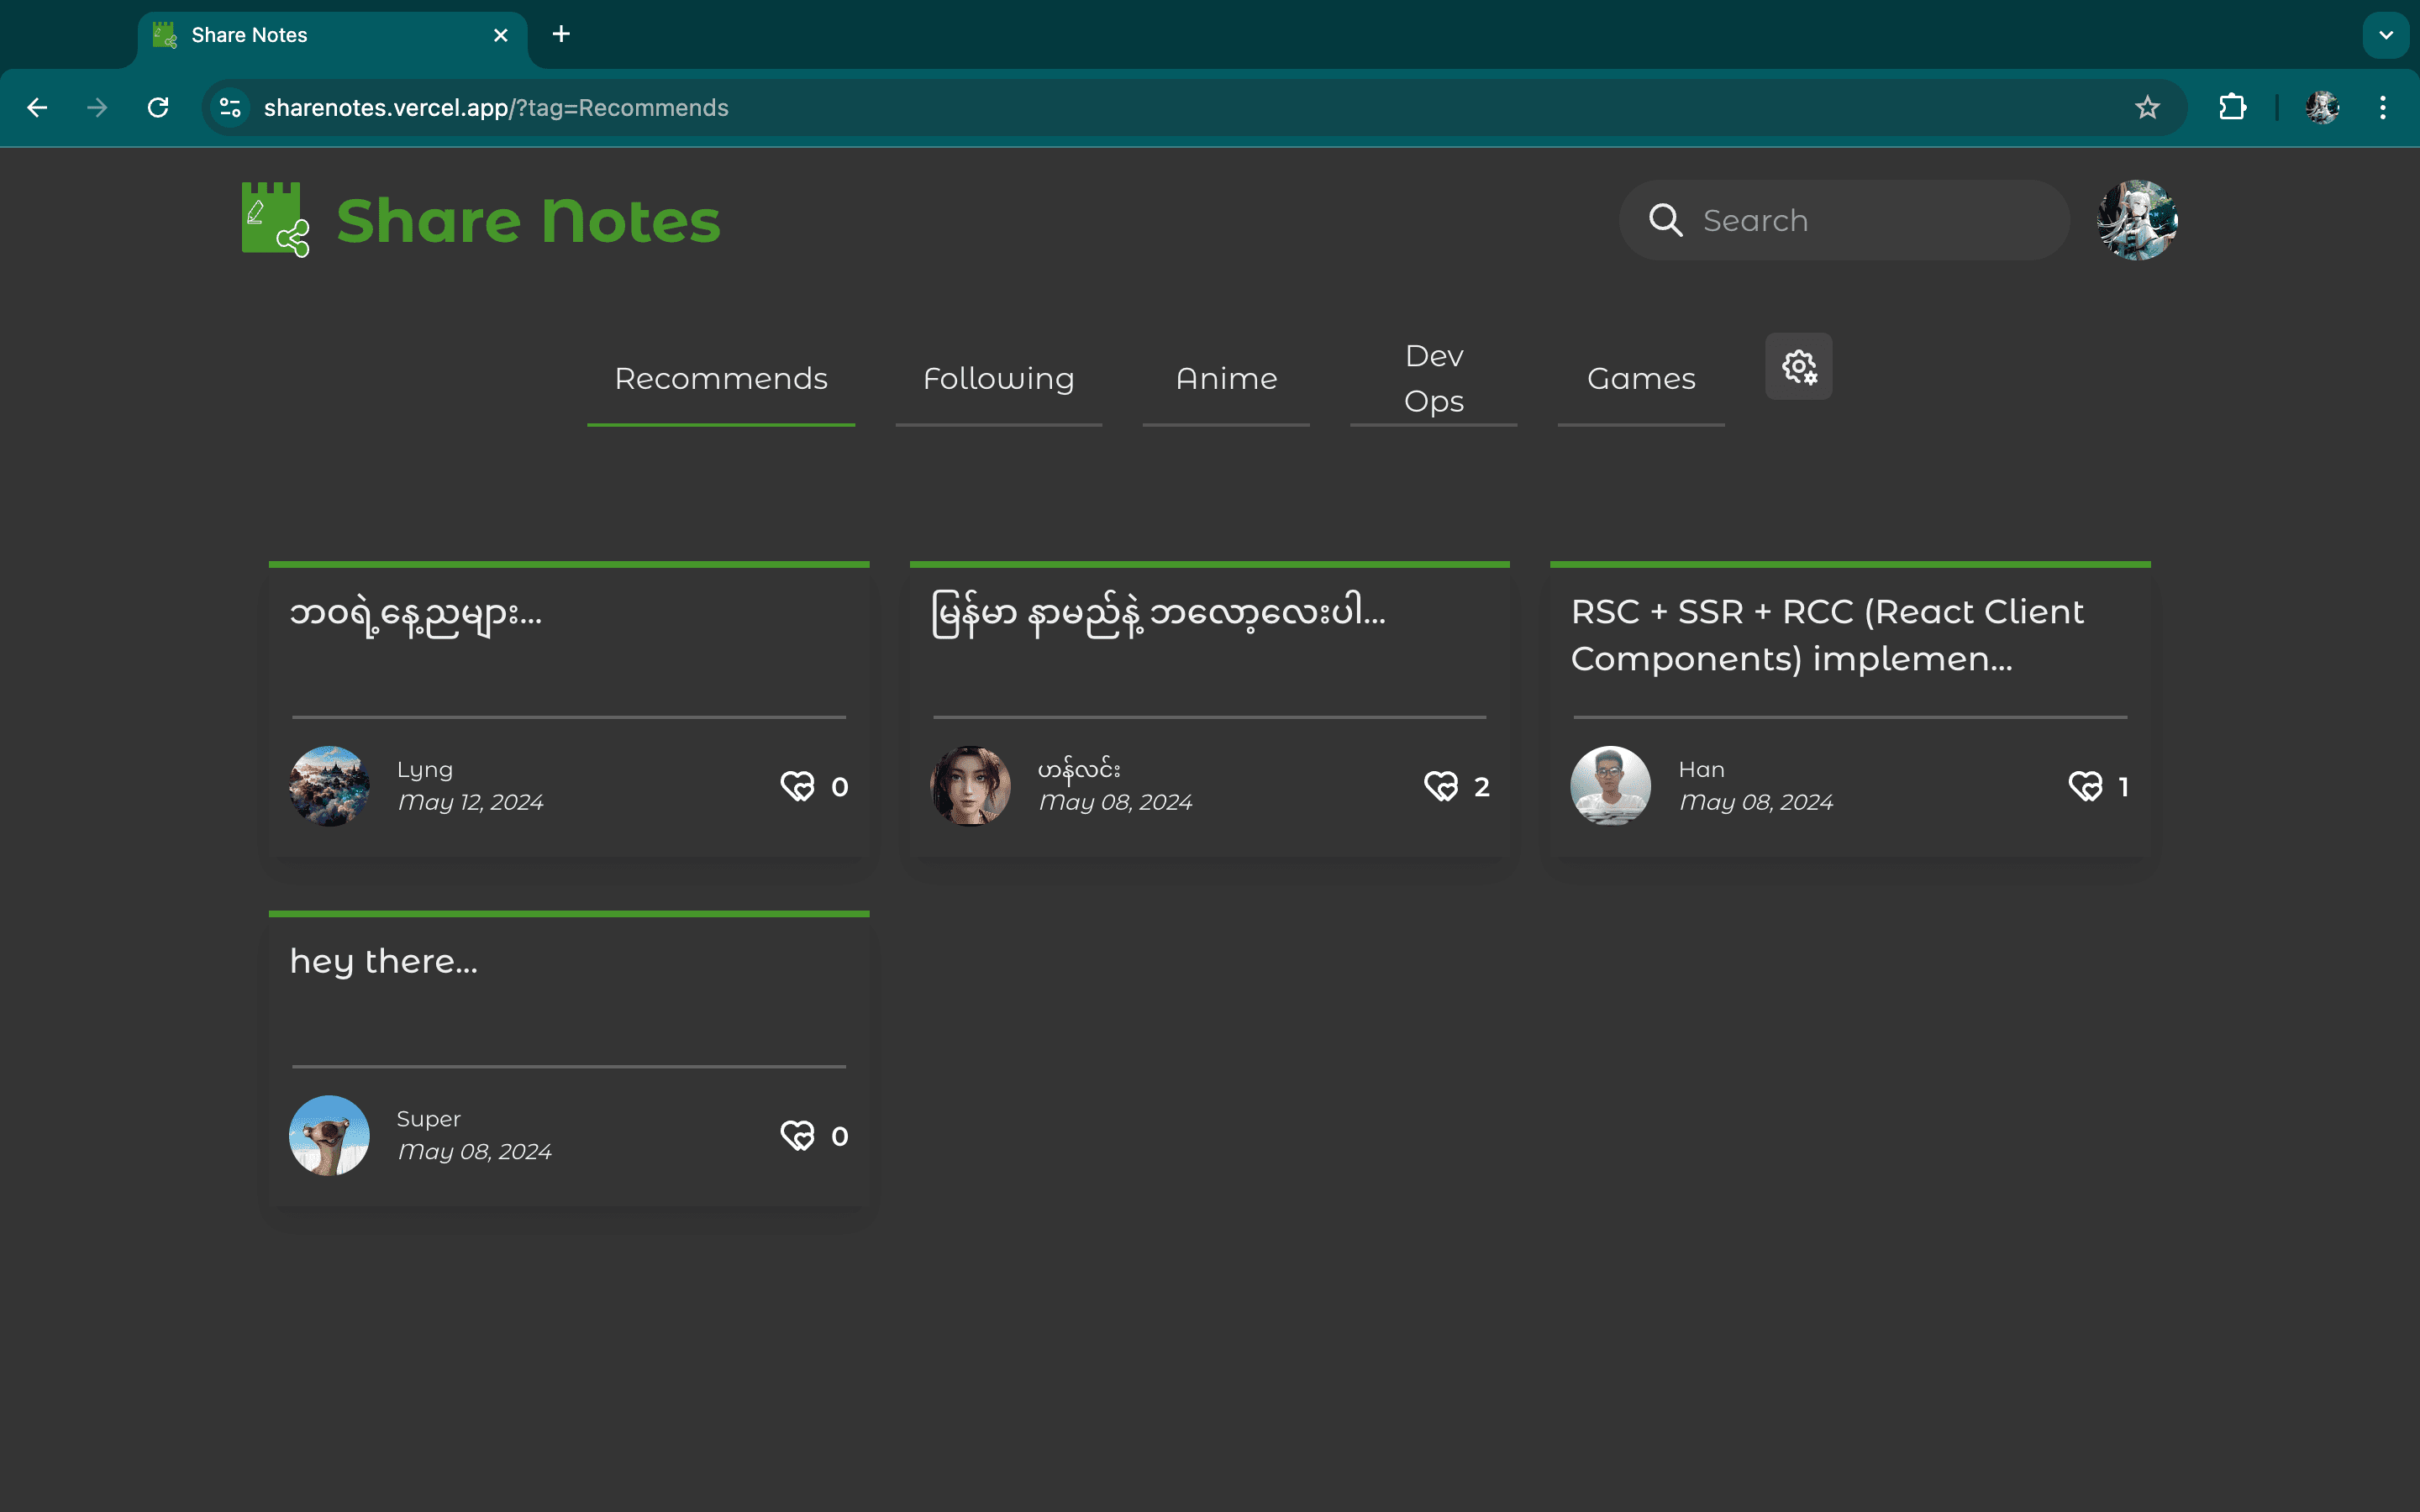Like the Myanmar names note by ဟန်လင်း
2420x1512 pixels.
point(1441,786)
